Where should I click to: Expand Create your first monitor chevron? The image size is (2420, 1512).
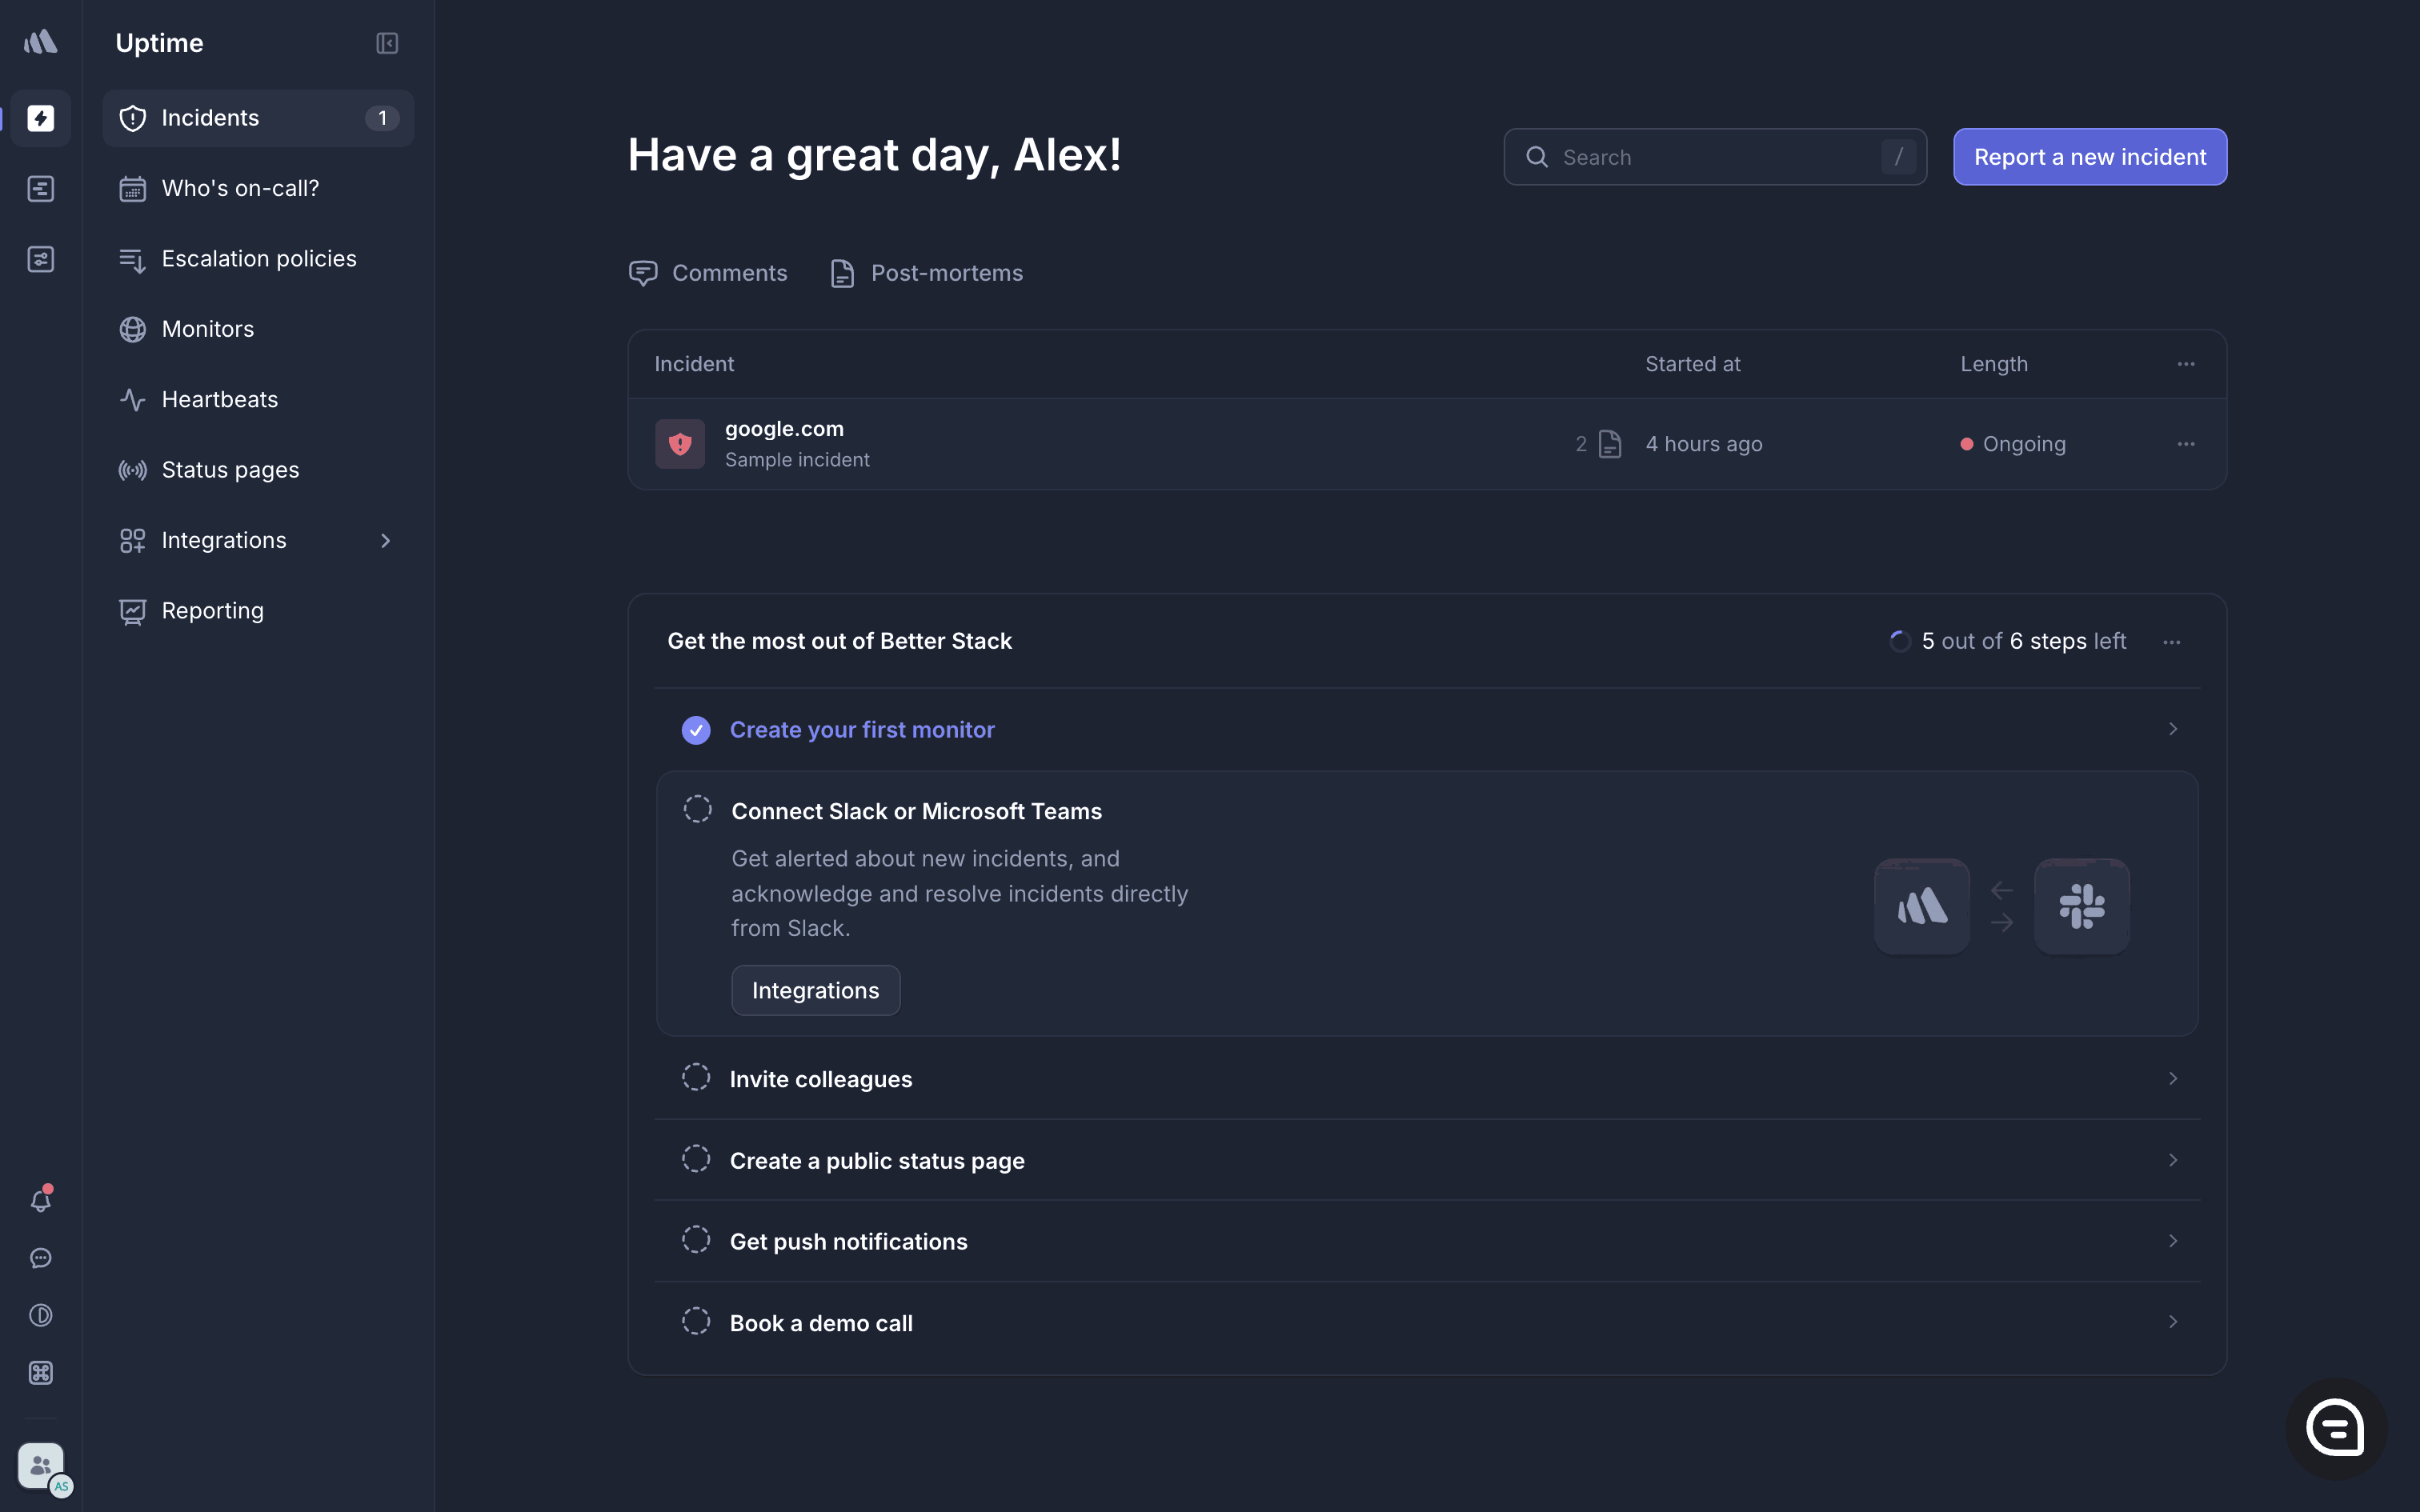(x=2172, y=729)
